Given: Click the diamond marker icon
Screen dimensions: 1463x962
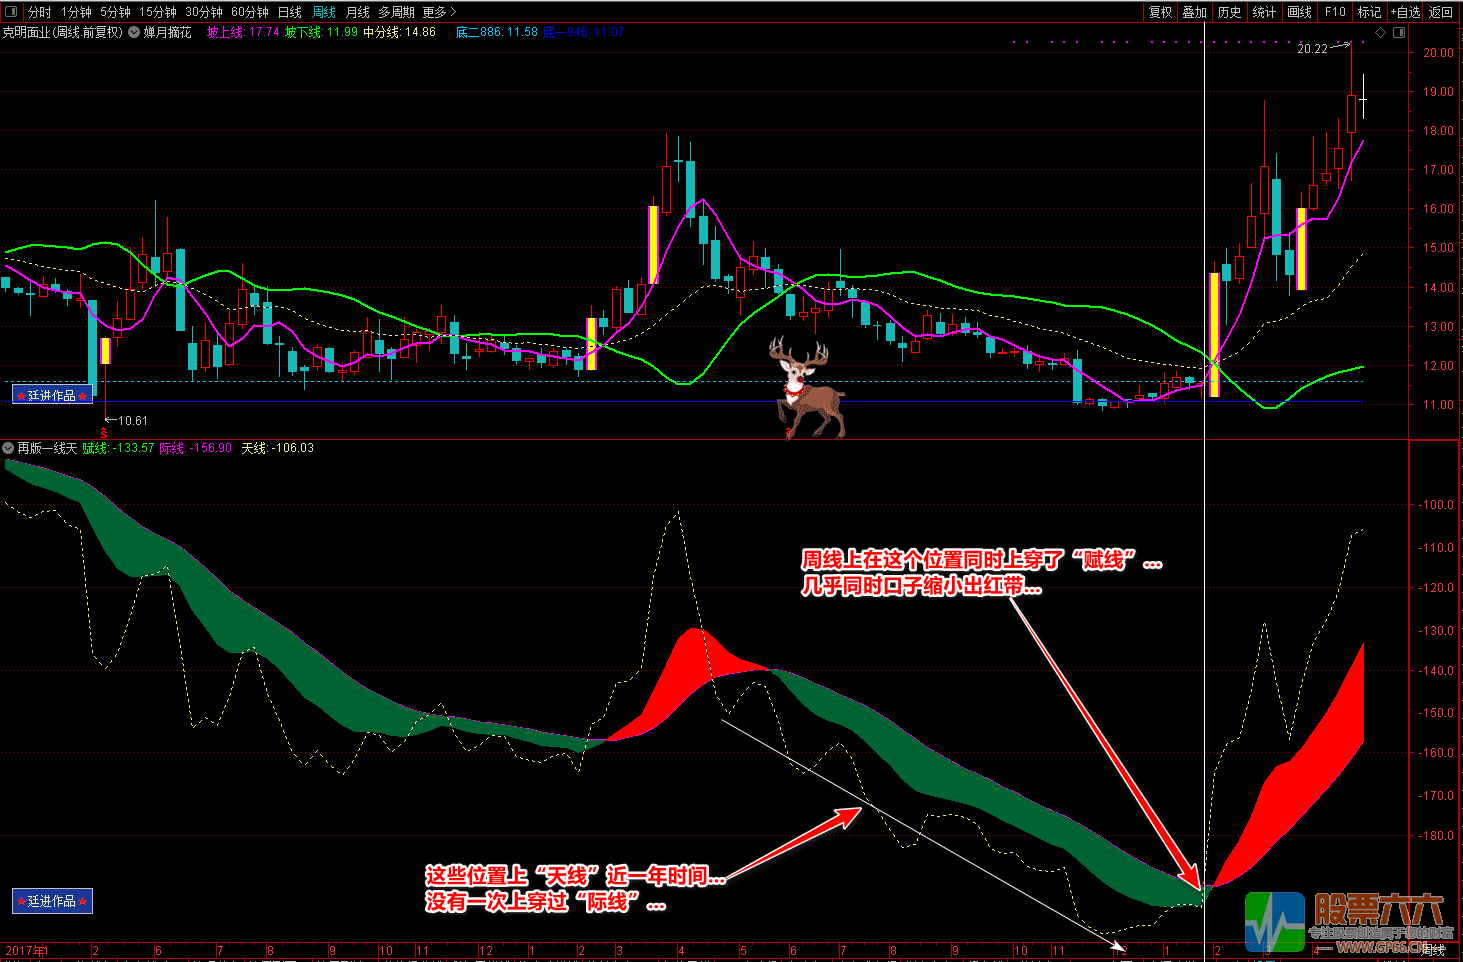Looking at the screenshot, I should (1381, 33).
